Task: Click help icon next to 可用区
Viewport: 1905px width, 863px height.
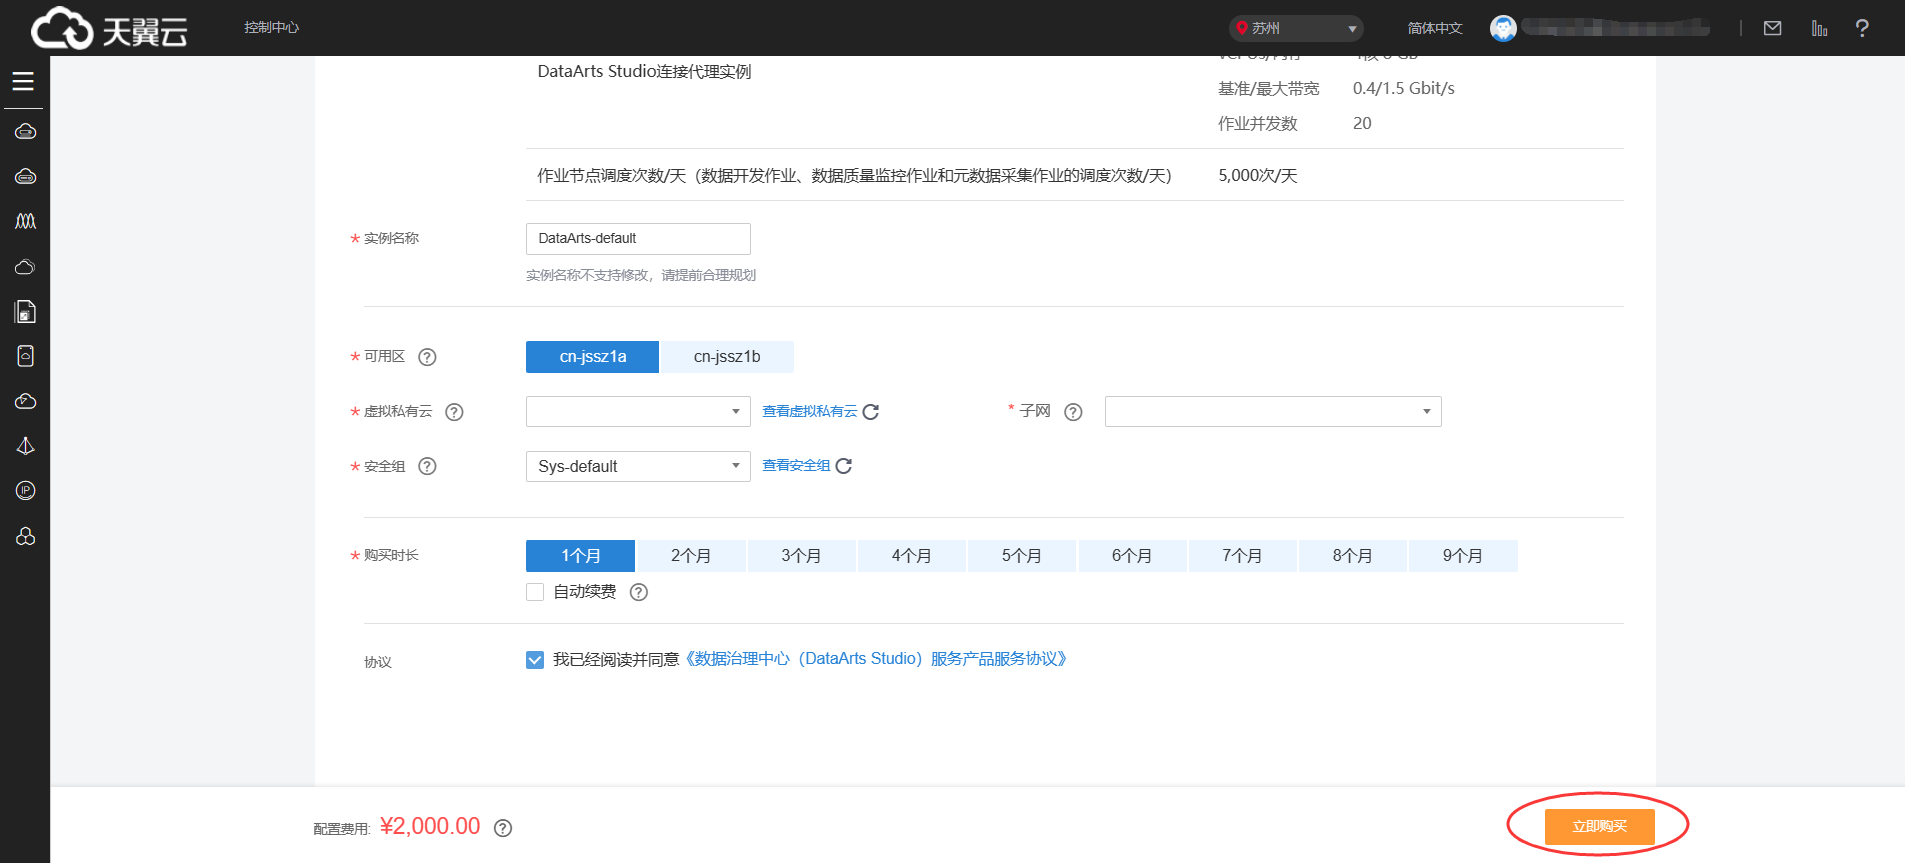Action: tap(427, 357)
